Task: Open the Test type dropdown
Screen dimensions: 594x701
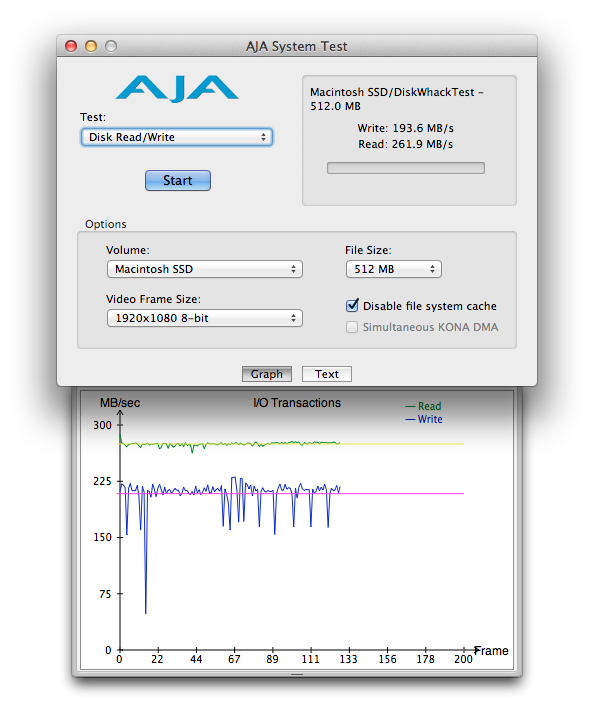Action: [x=177, y=137]
